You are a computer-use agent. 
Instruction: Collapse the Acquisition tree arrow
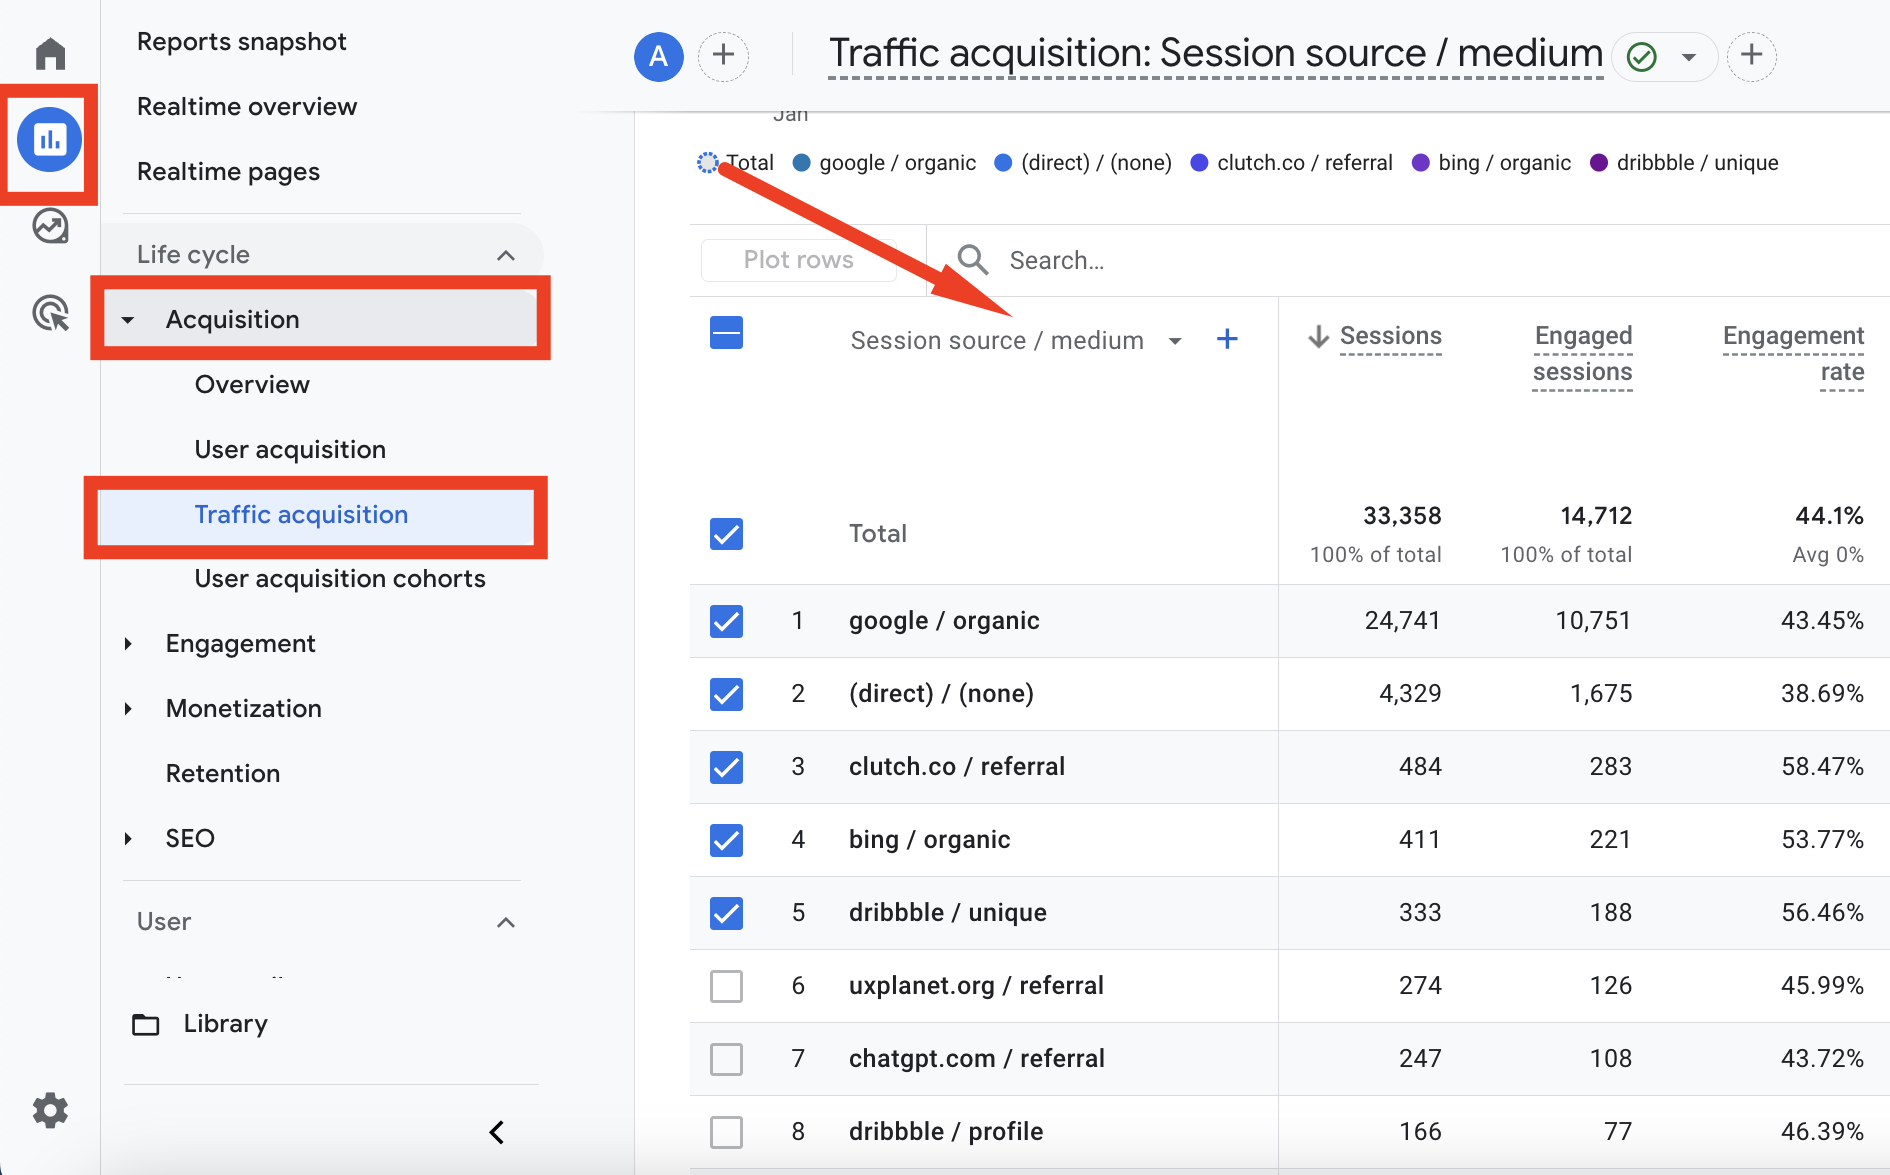tap(128, 320)
